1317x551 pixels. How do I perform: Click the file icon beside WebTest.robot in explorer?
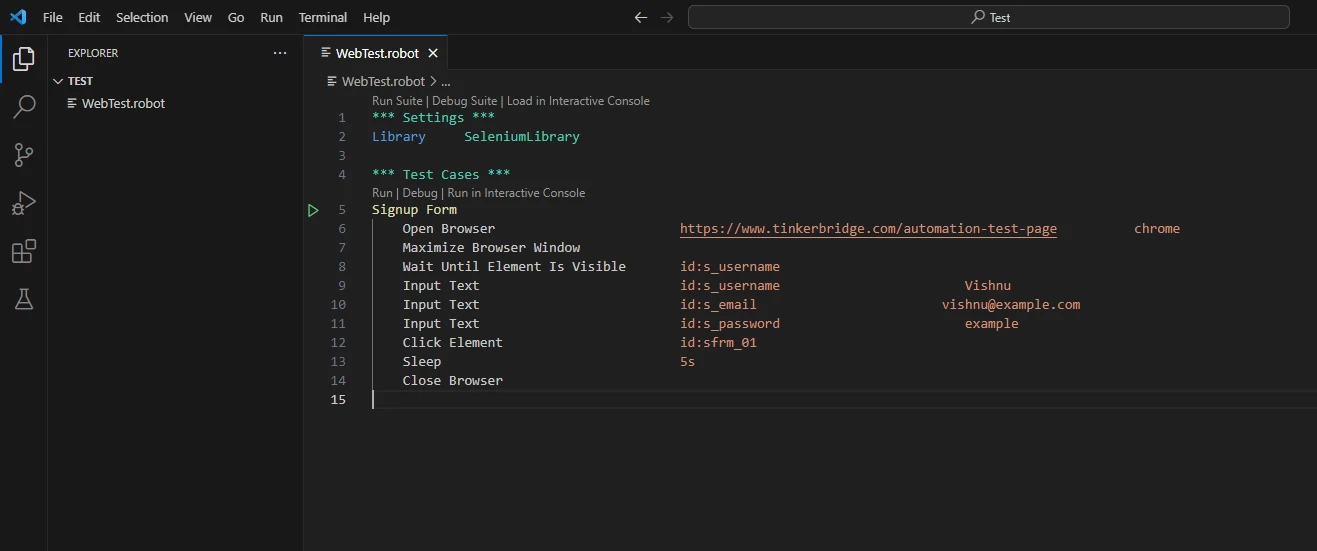(72, 103)
